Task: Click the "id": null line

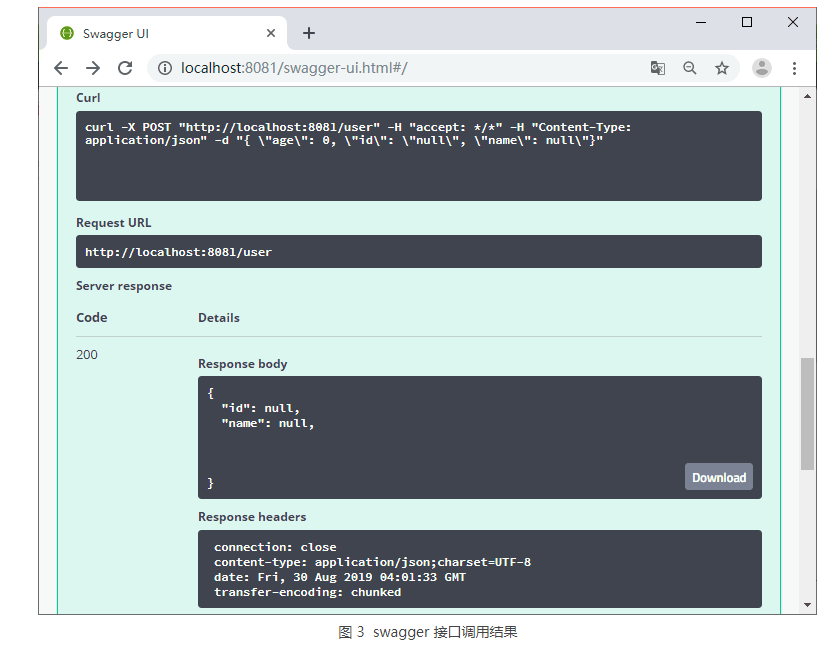Action: [260, 408]
